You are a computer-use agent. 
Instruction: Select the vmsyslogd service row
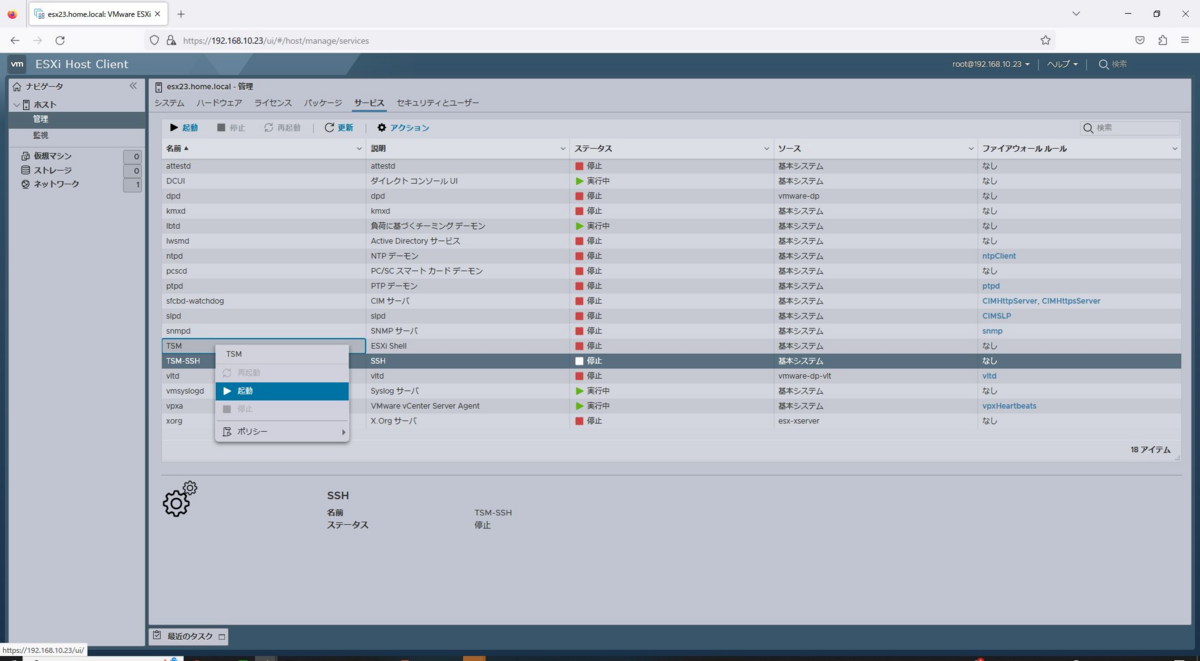pyautogui.click(x=671, y=391)
